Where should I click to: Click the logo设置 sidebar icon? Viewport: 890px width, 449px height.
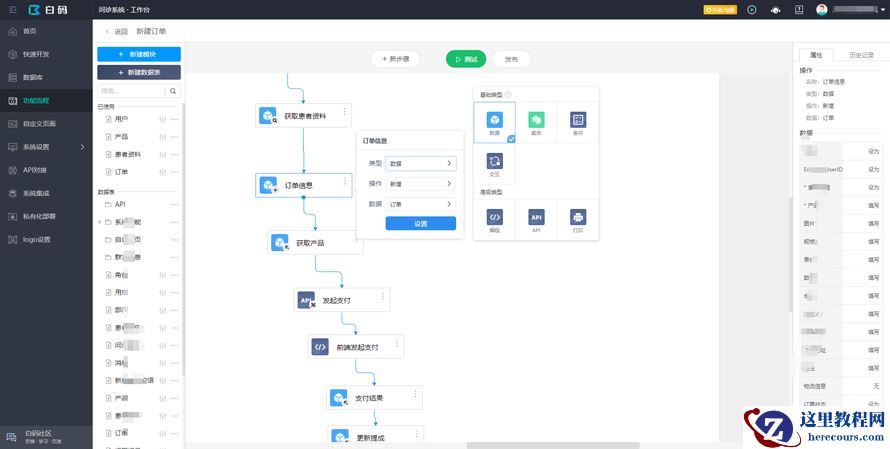[x=12, y=240]
